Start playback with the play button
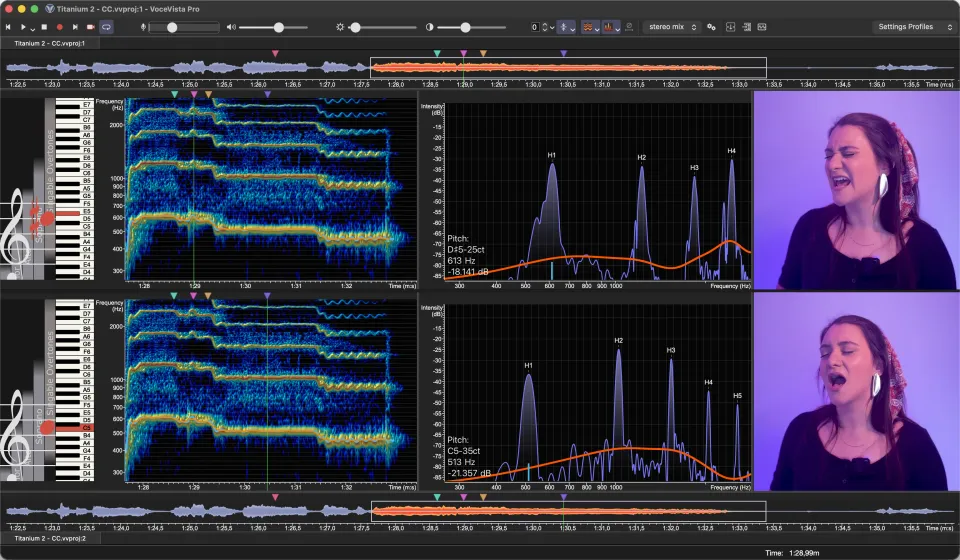960x560 pixels. (x=23, y=27)
